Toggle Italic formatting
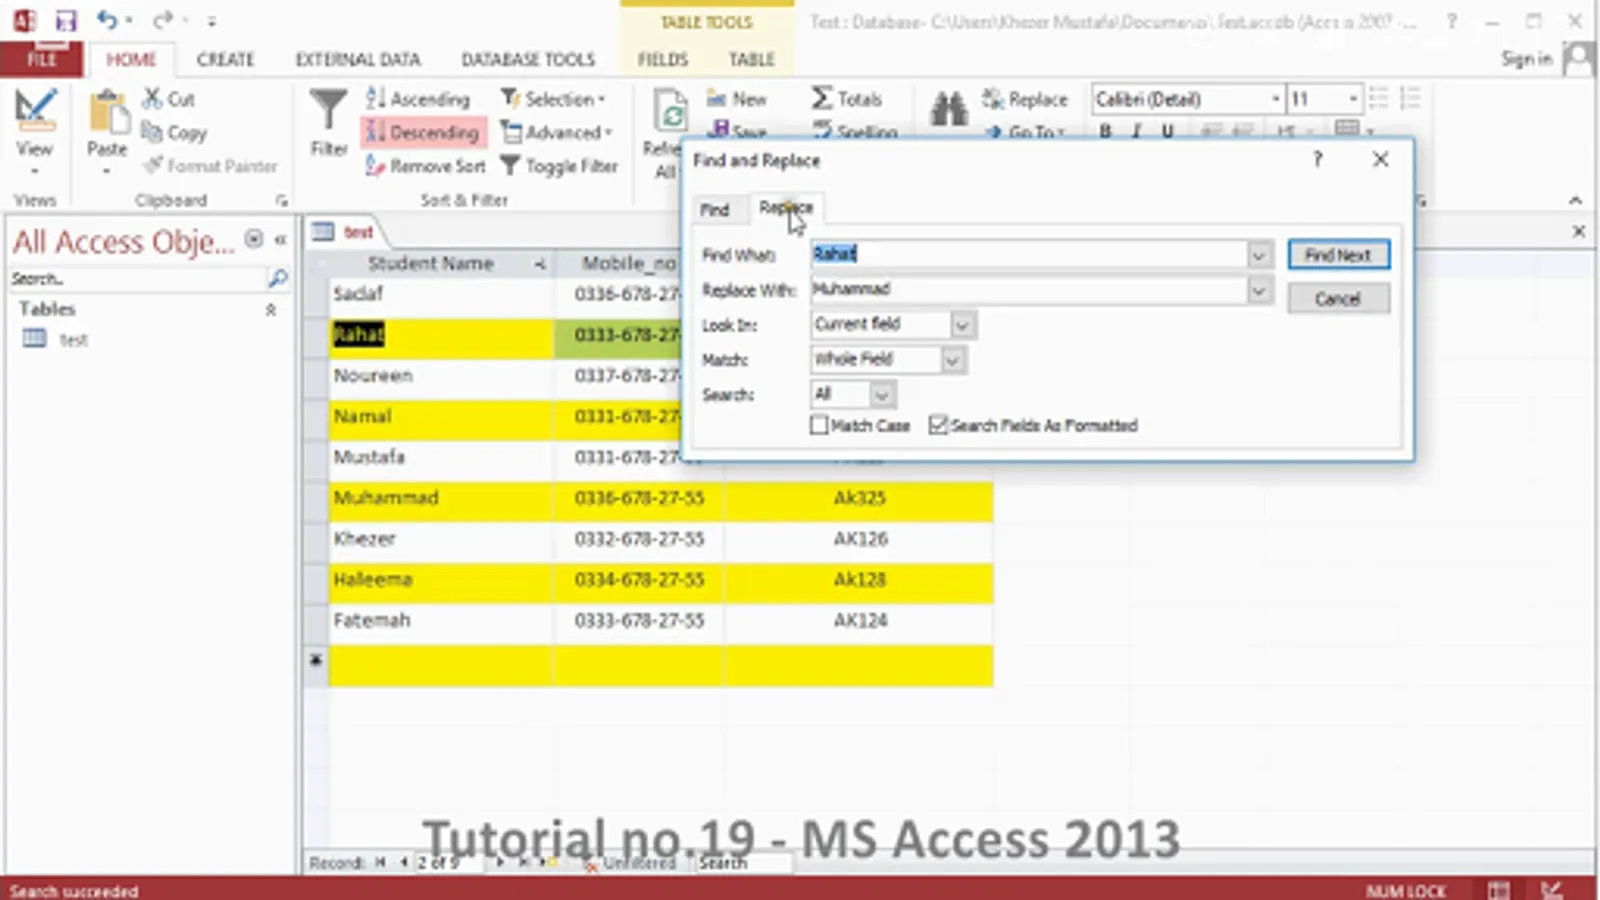Image resolution: width=1600 pixels, height=900 pixels. 1136,131
